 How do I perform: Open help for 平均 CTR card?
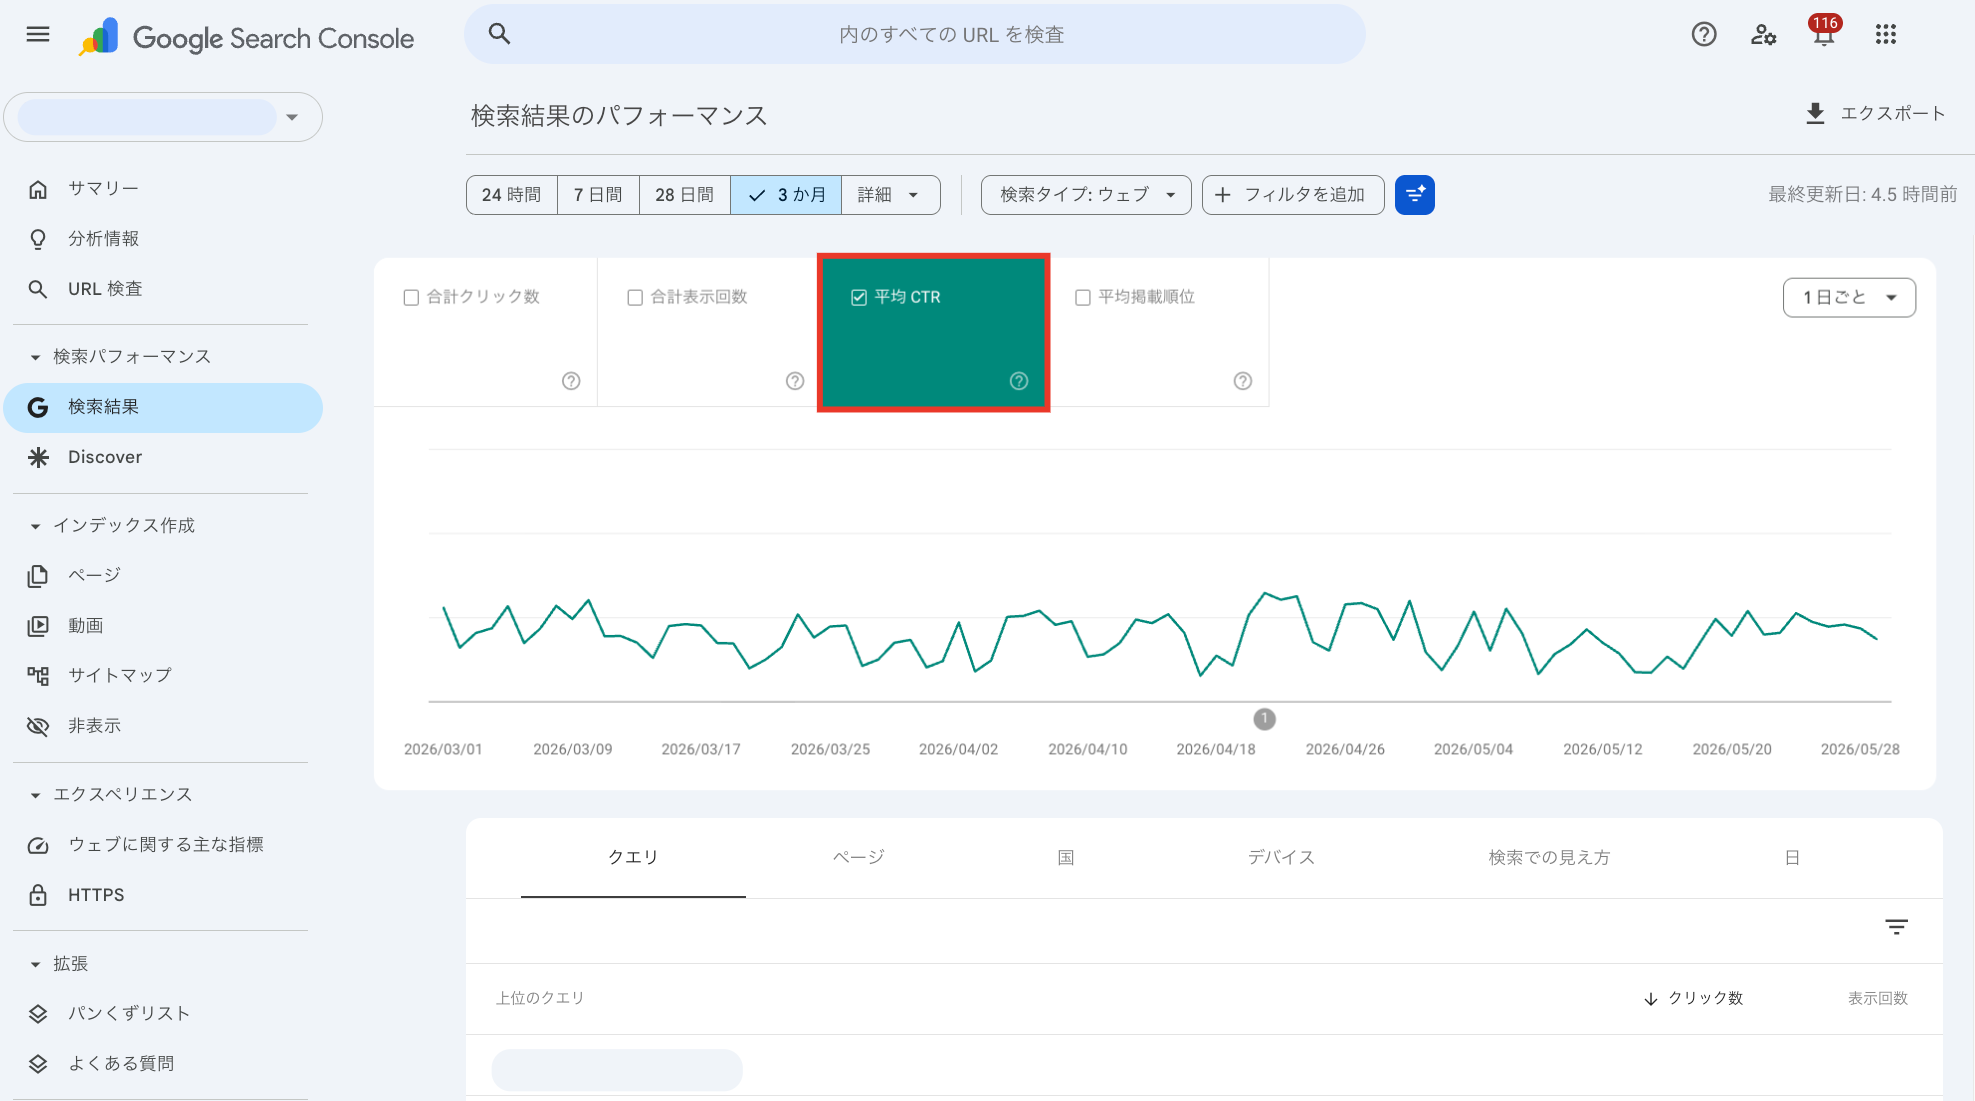pyautogui.click(x=1019, y=381)
